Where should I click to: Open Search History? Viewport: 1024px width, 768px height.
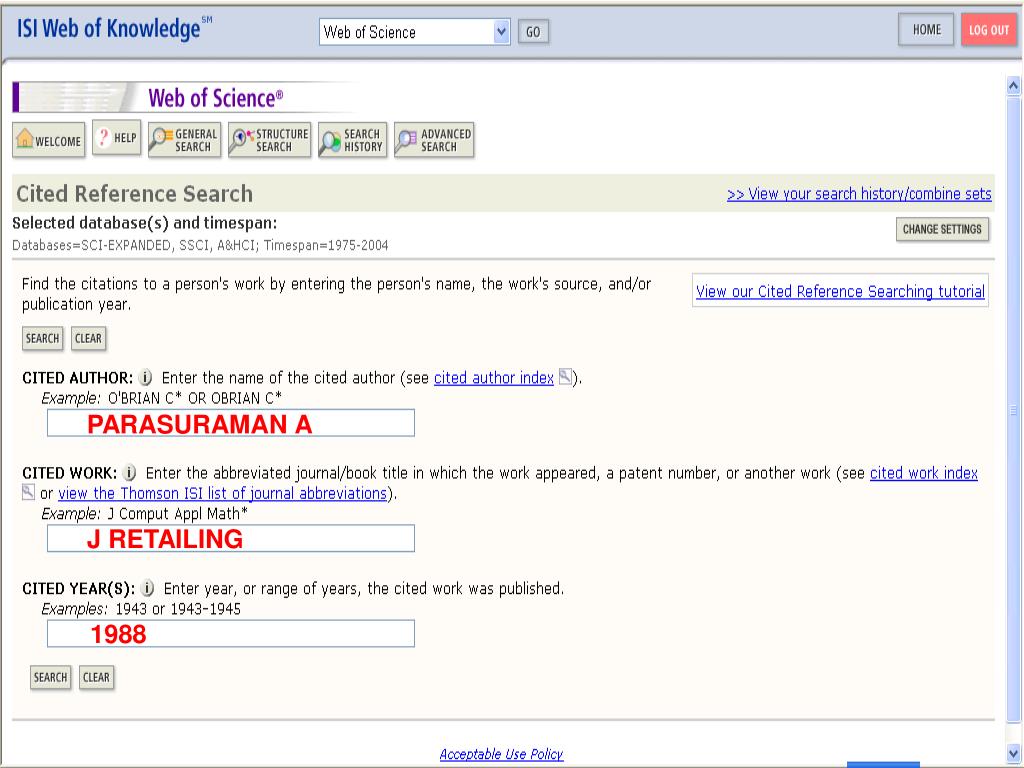[353, 140]
